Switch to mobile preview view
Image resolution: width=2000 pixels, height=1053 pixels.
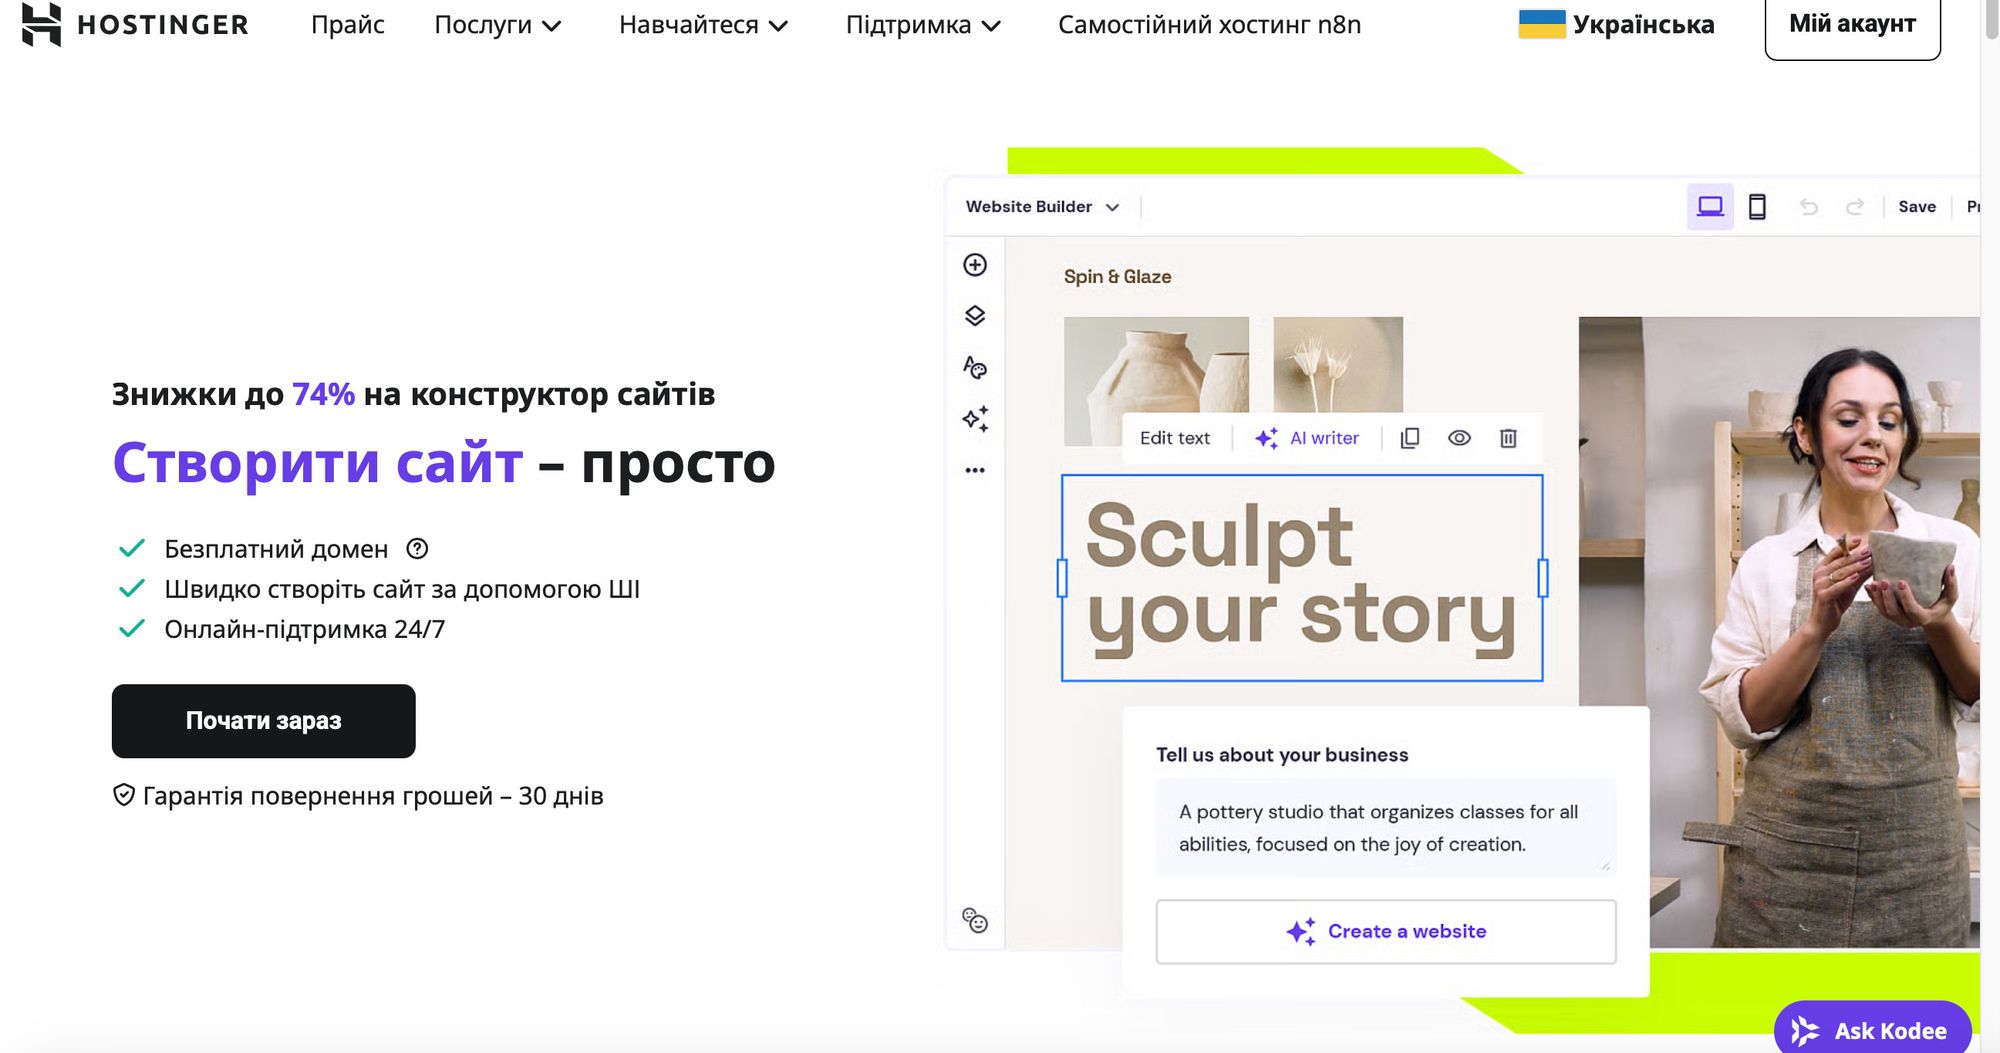pyautogui.click(x=1759, y=206)
